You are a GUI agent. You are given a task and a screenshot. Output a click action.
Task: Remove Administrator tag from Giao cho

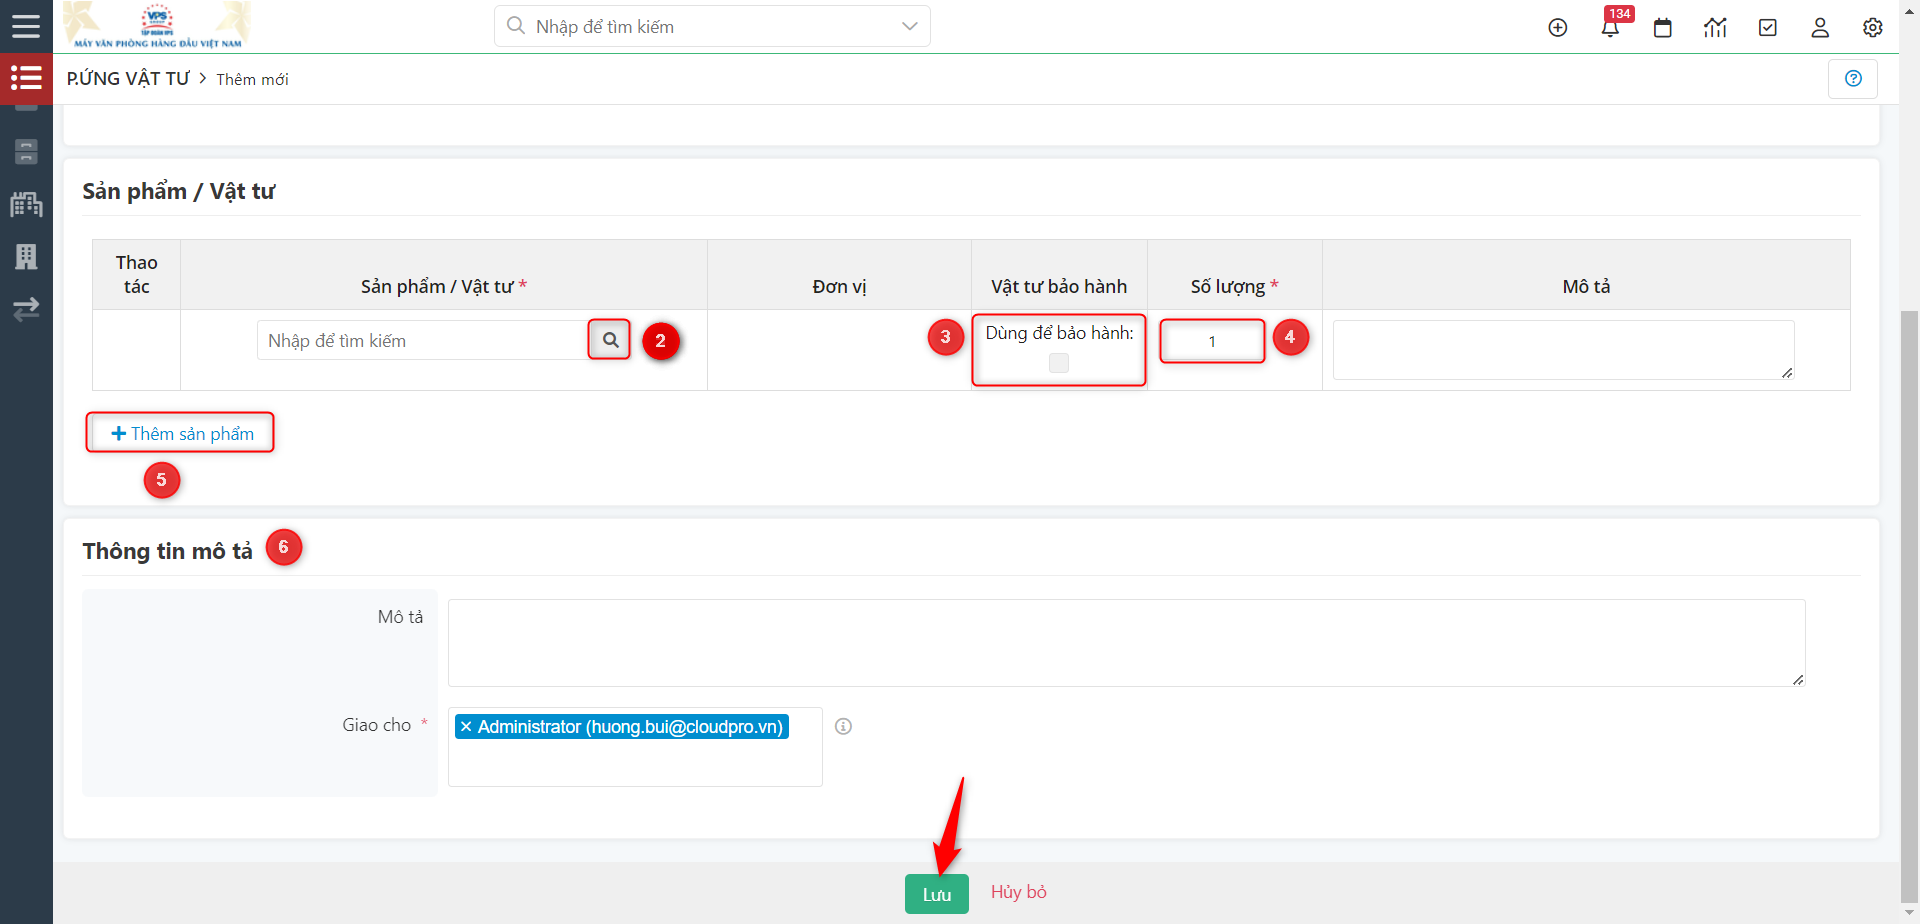coord(466,727)
